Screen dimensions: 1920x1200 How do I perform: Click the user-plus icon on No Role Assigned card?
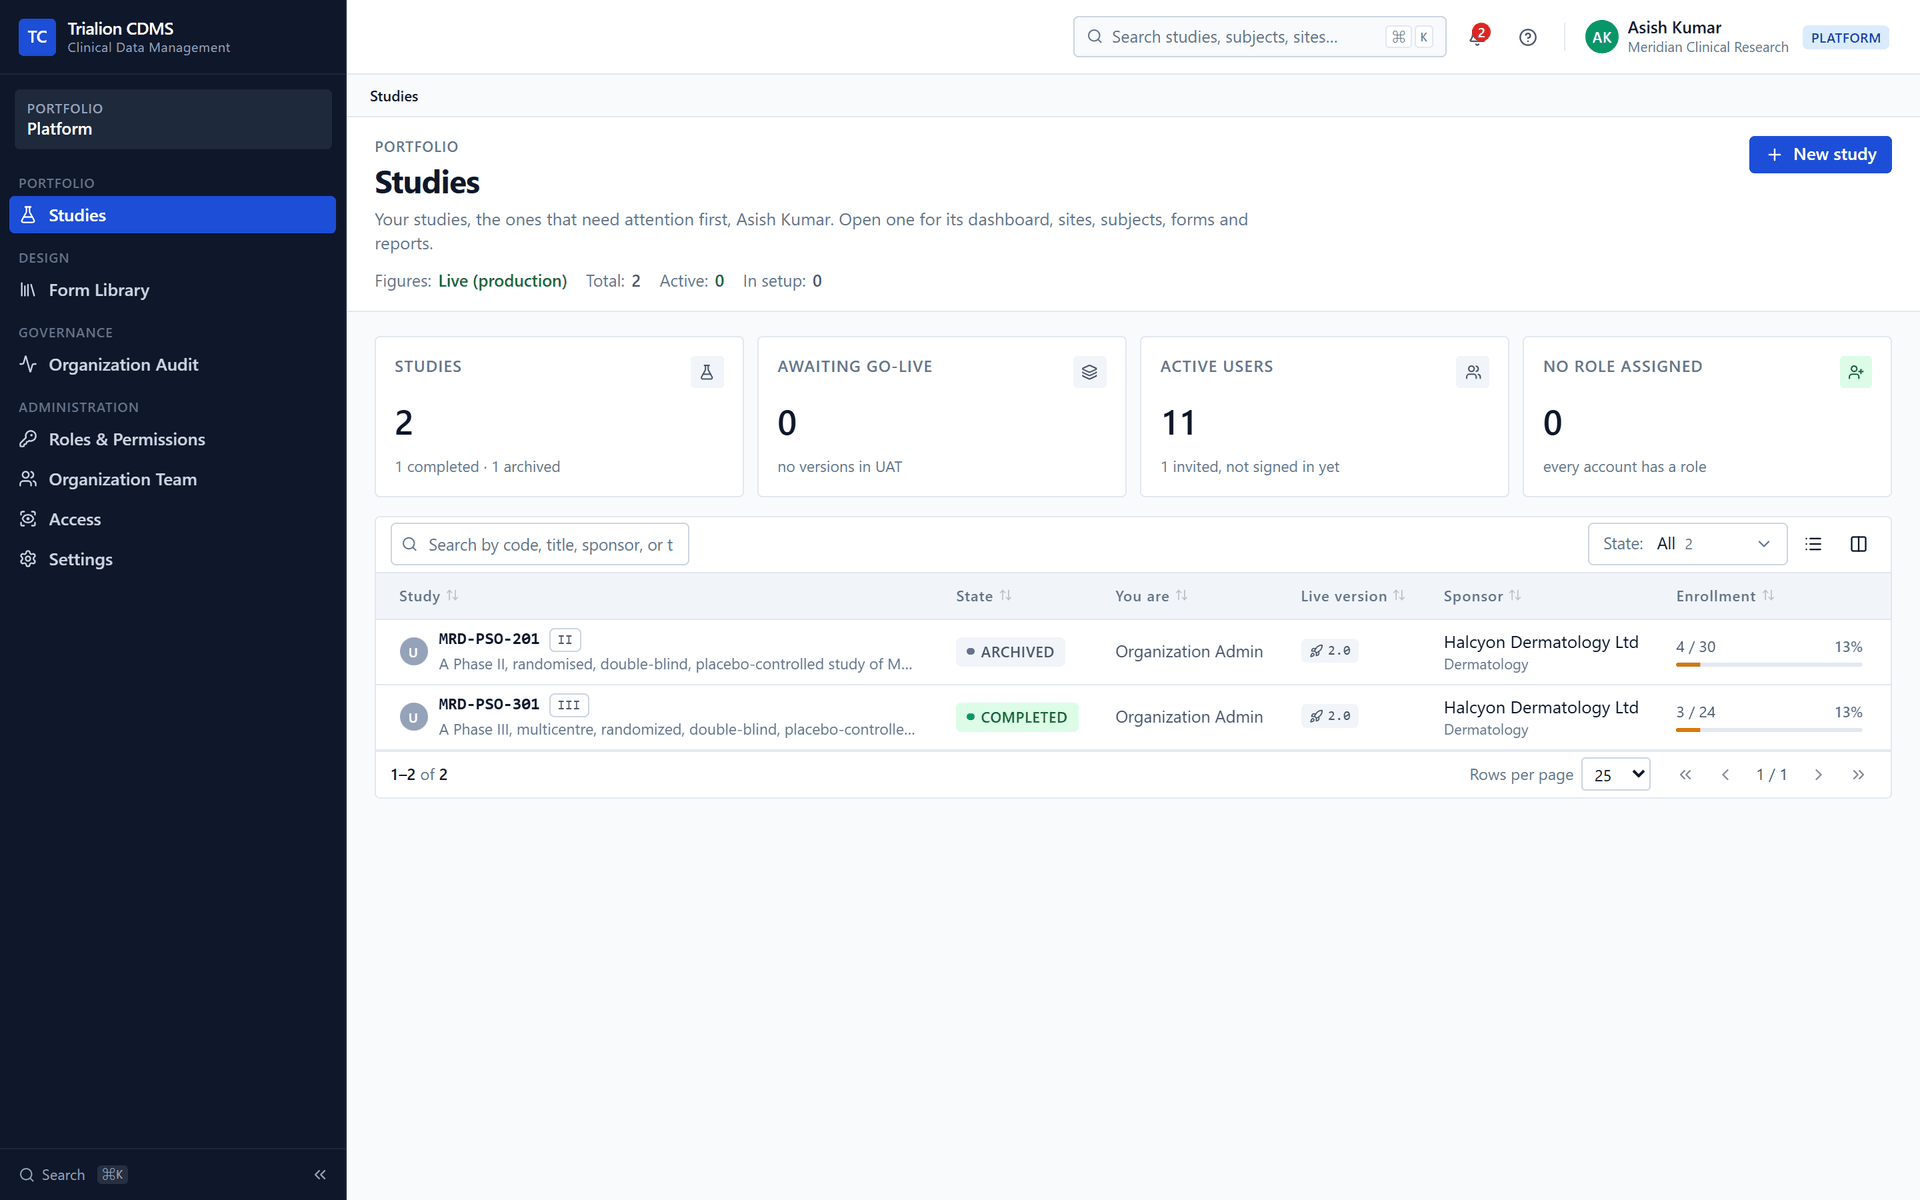tap(1855, 372)
